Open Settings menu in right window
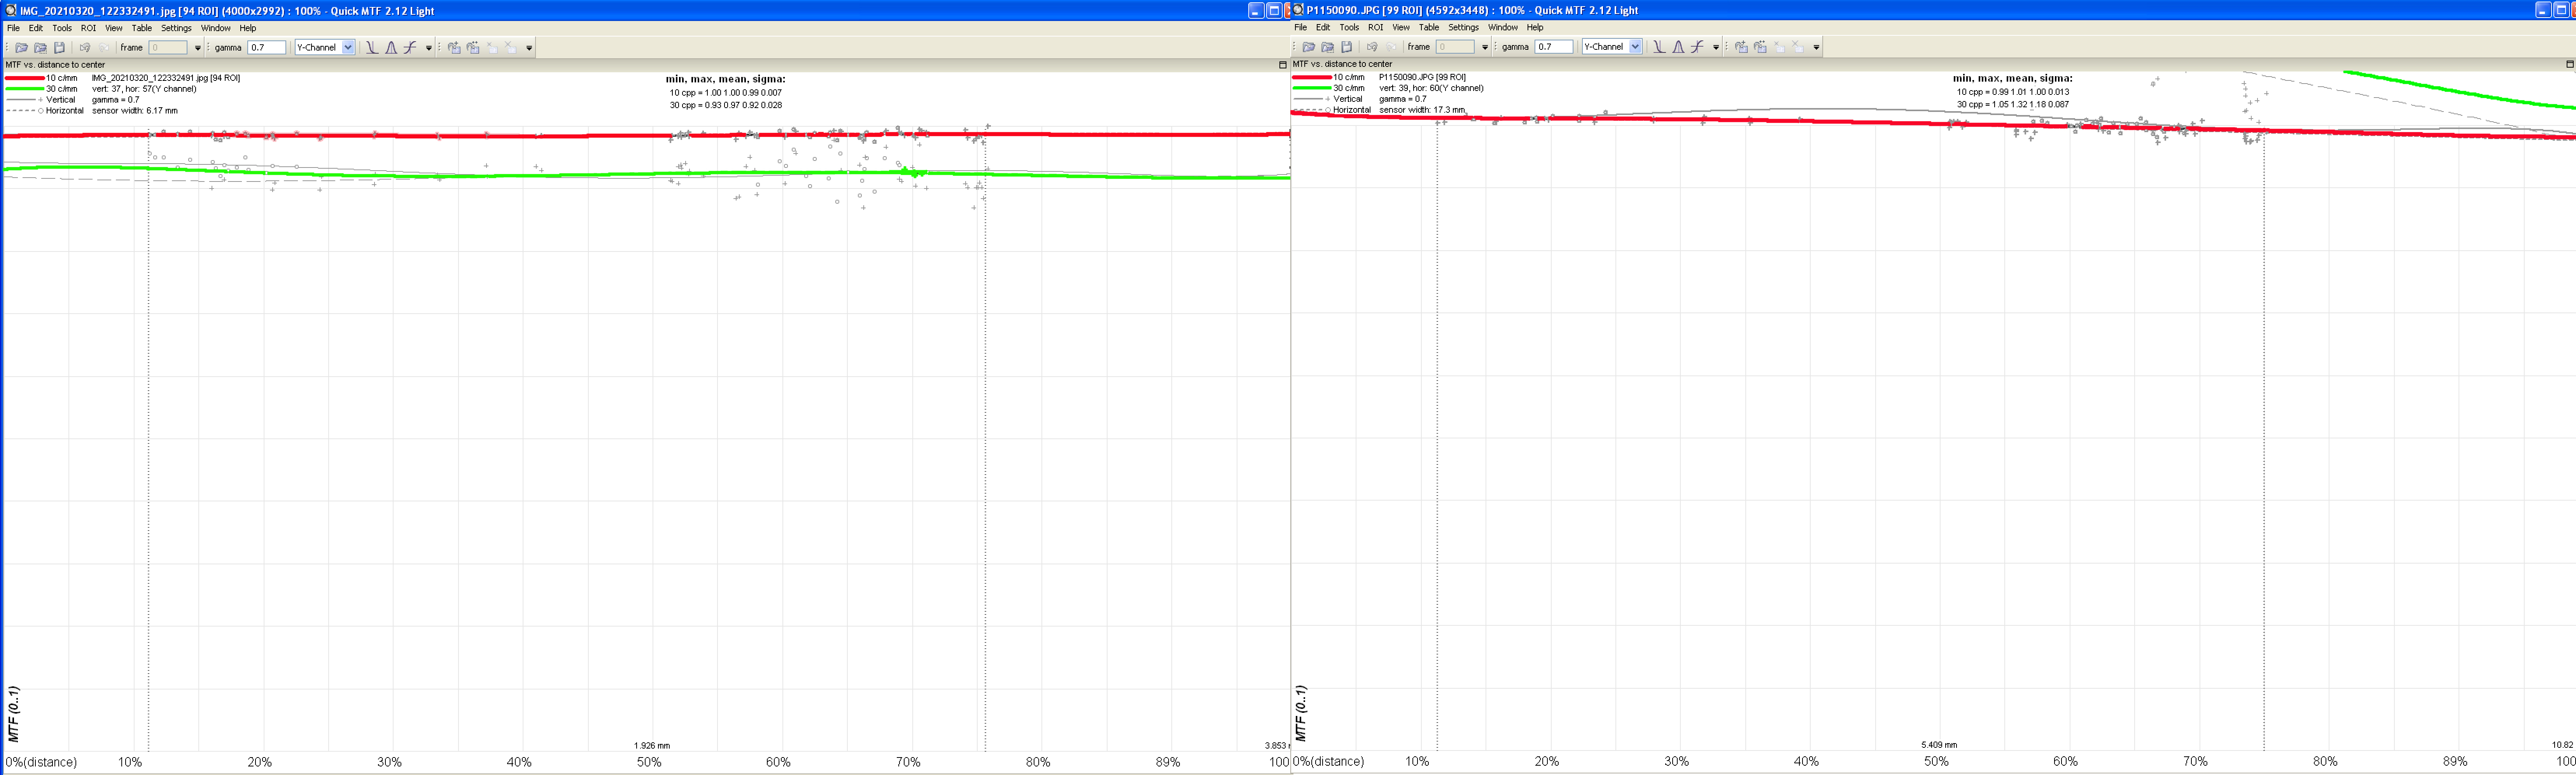2576x775 pixels. [1463, 27]
